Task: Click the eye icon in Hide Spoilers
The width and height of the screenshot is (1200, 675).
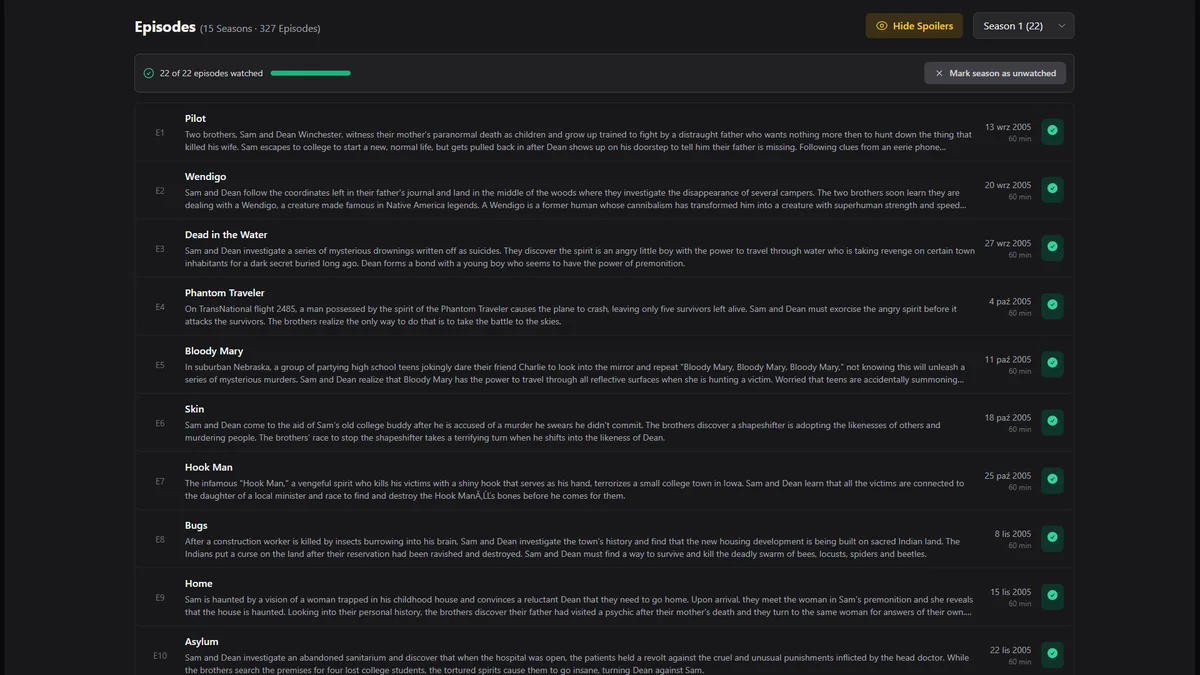Action: (881, 26)
